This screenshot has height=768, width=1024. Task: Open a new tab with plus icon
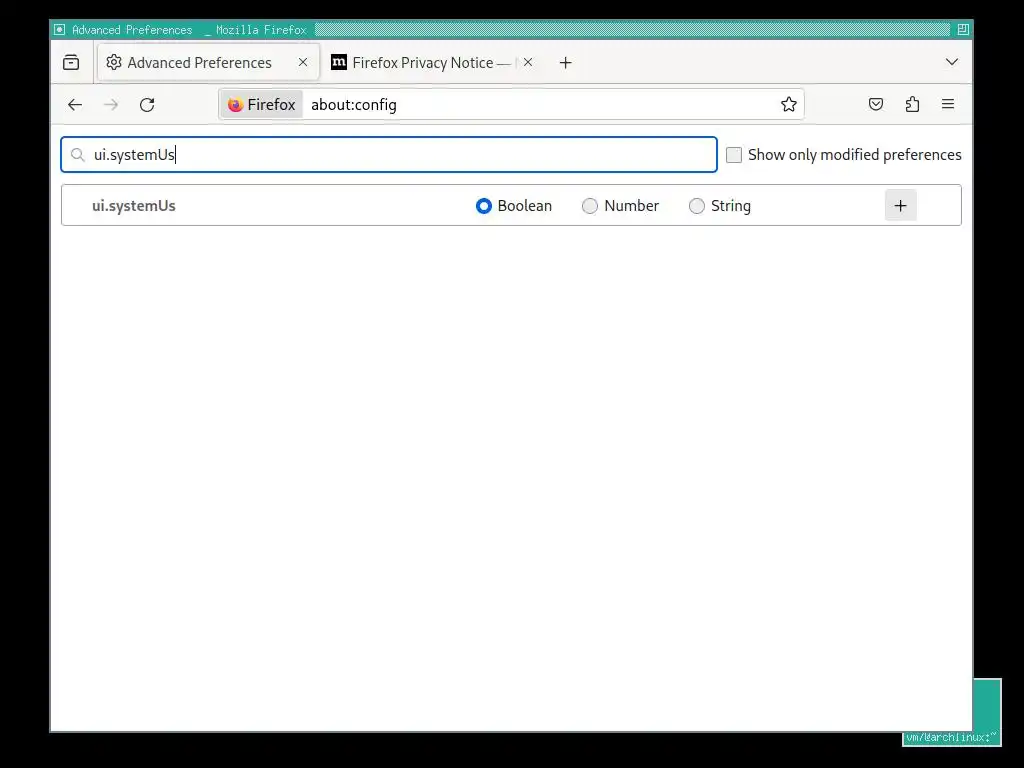[x=566, y=63]
